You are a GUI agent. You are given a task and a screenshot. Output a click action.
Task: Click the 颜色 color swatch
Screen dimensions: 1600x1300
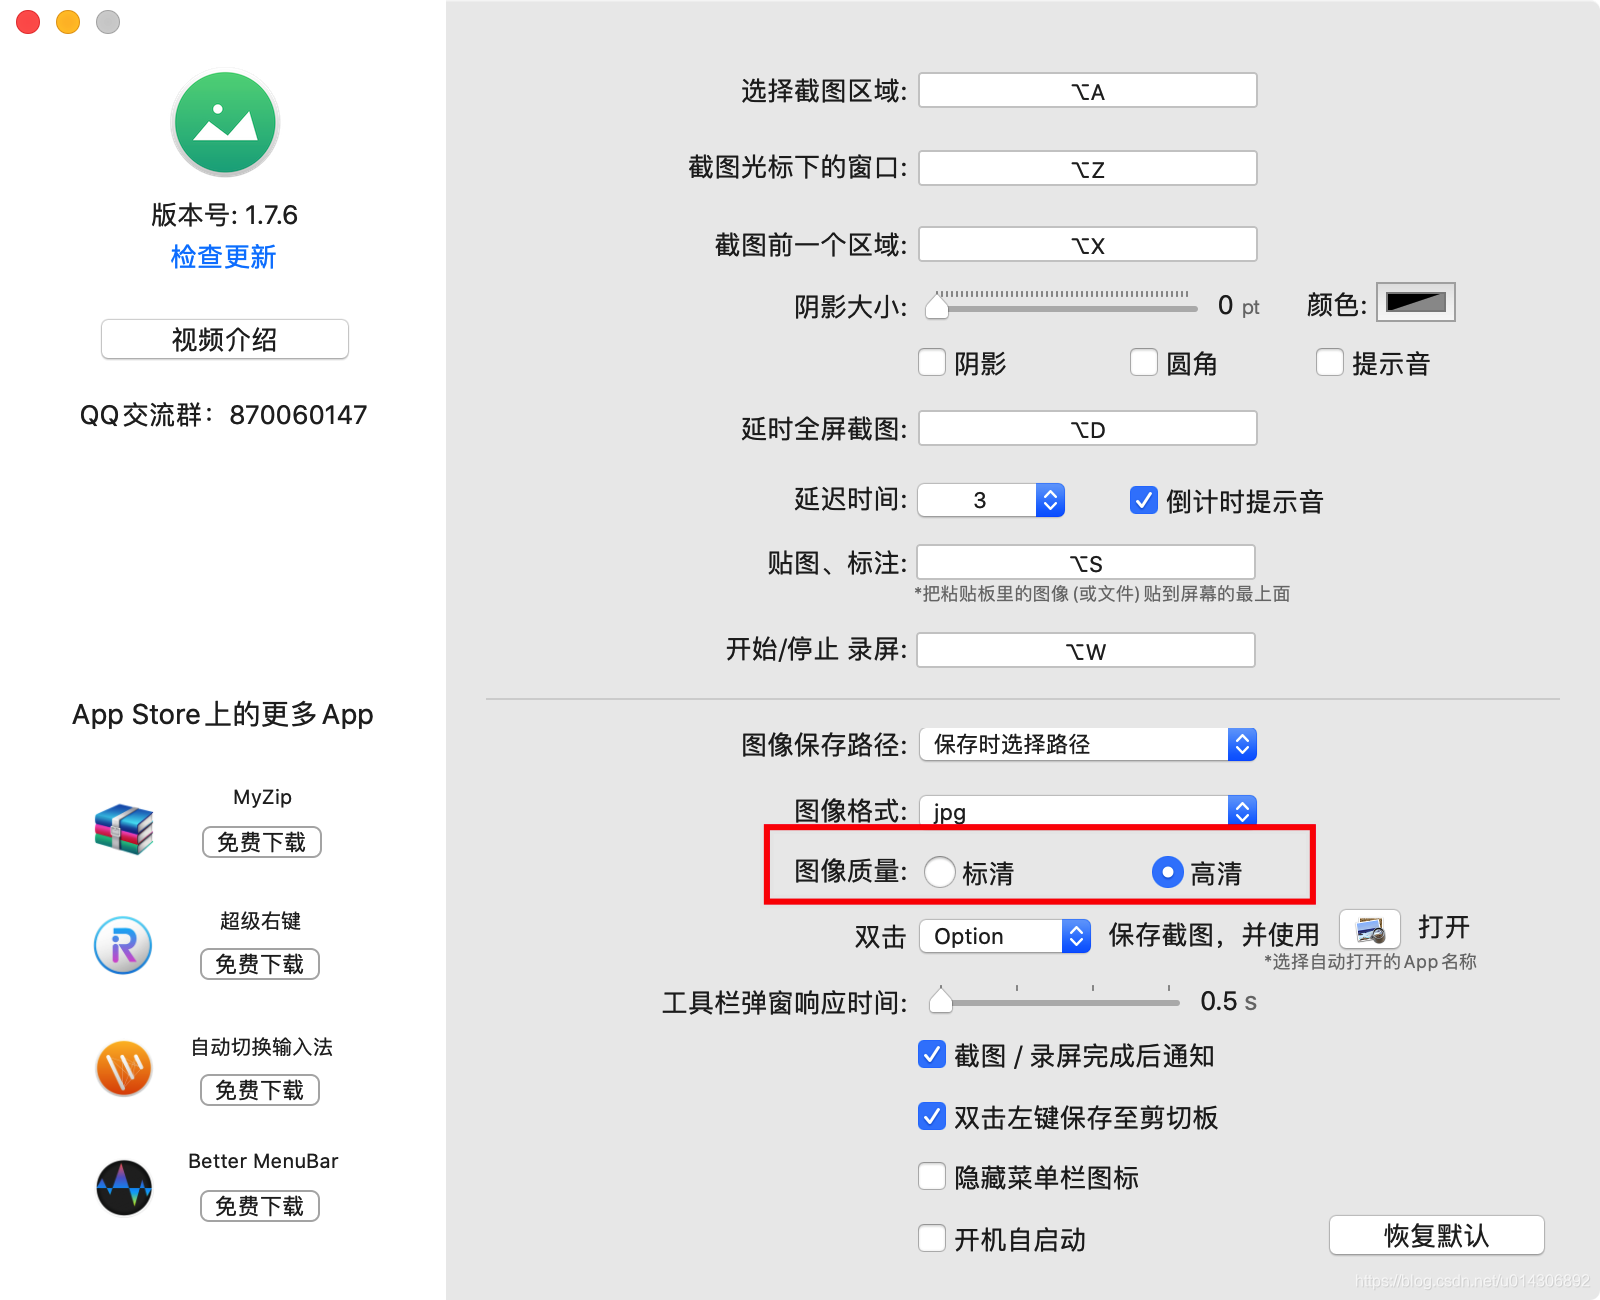[x=1416, y=303]
